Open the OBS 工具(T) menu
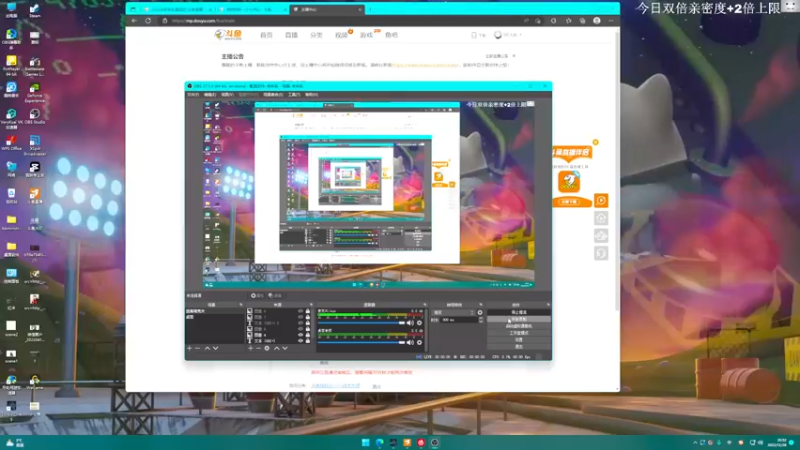Screen dimensions: 800x450 (x=294, y=94)
